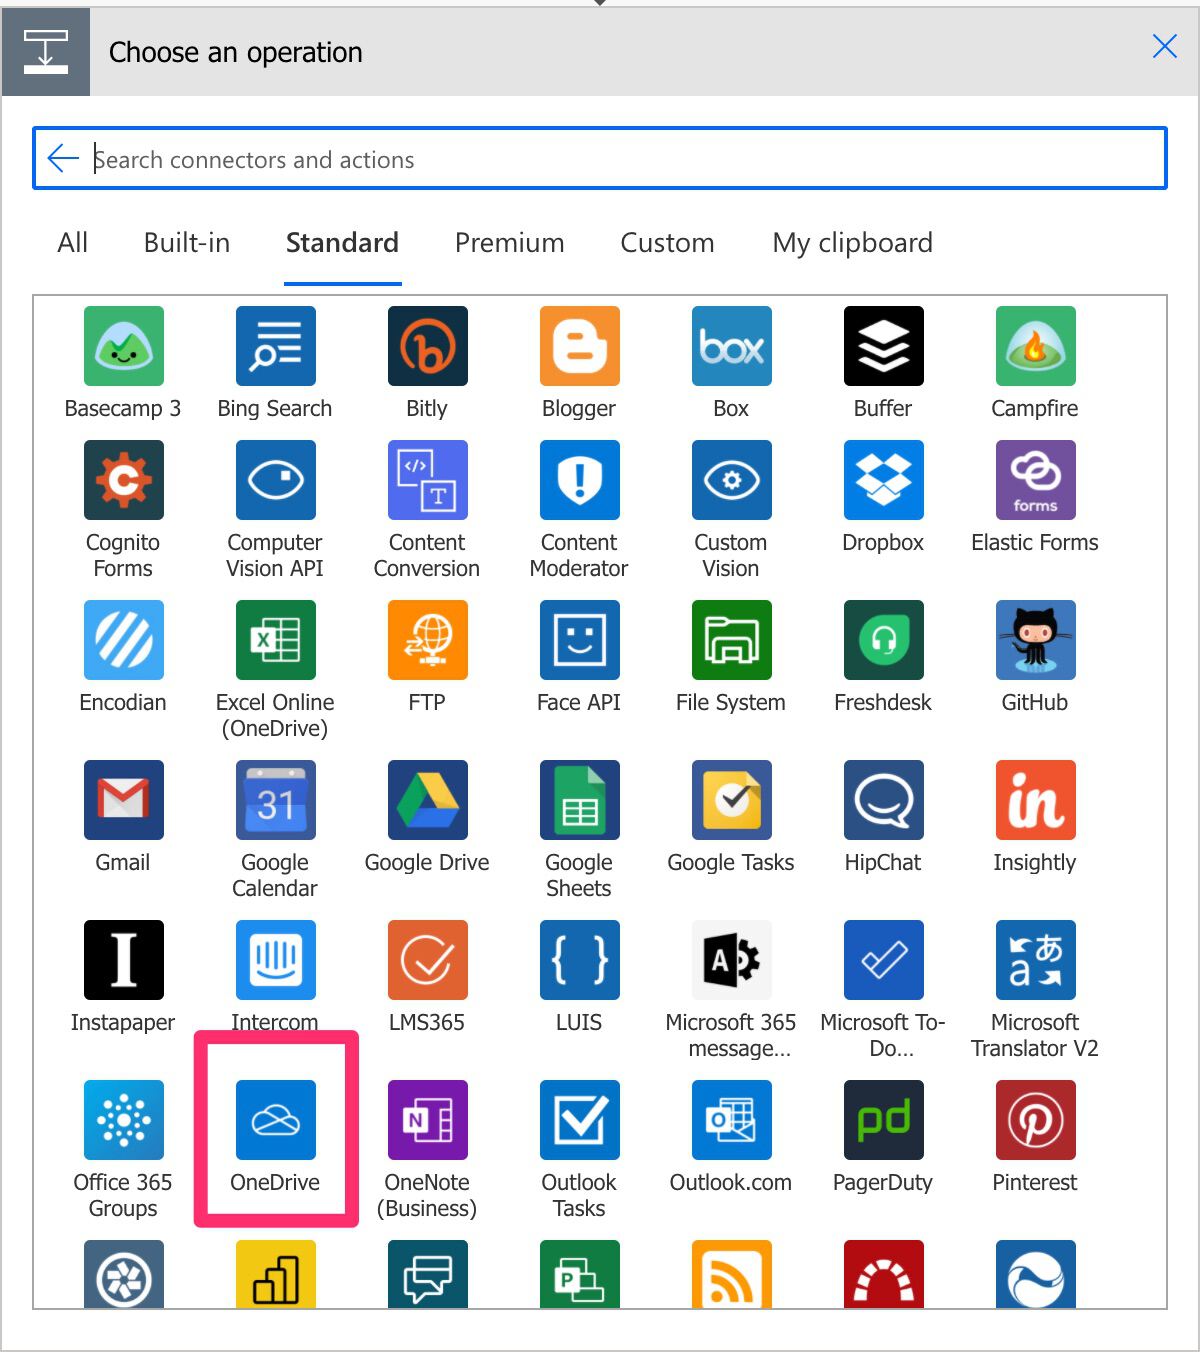Choose the Google Drive connector

tap(427, 799)
